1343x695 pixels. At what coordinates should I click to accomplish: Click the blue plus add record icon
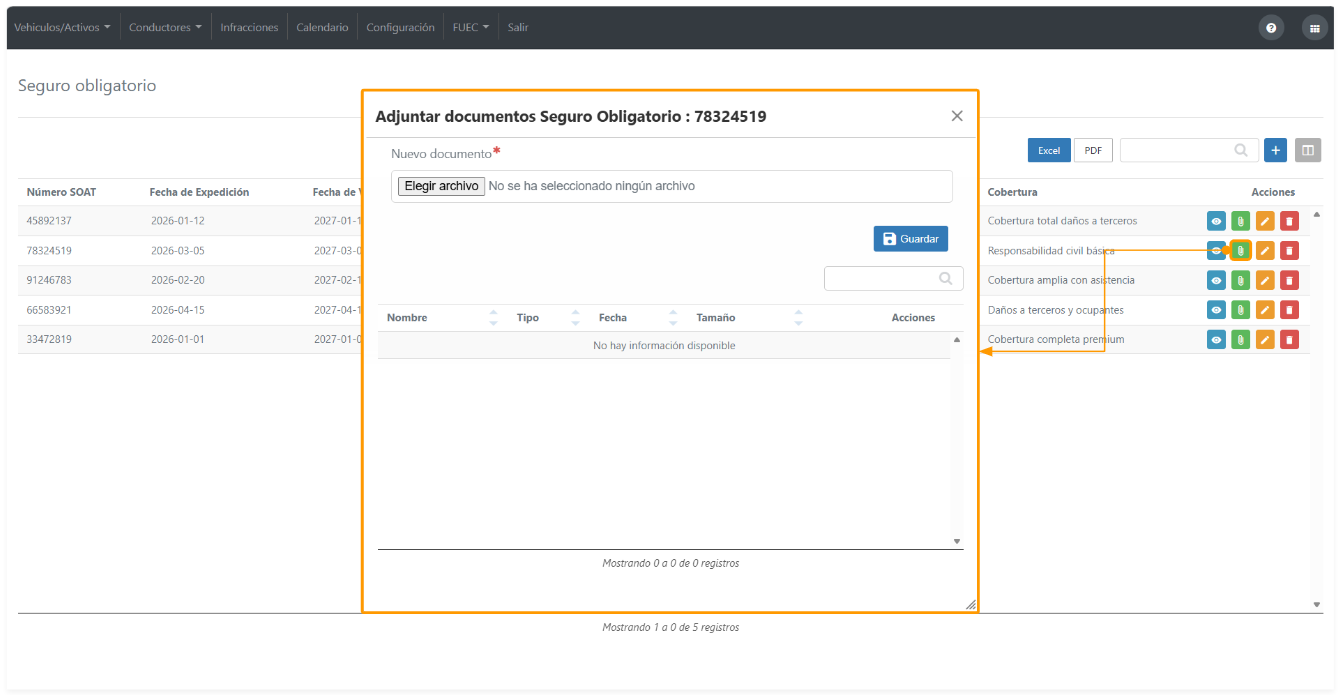tap(1275, 150)
